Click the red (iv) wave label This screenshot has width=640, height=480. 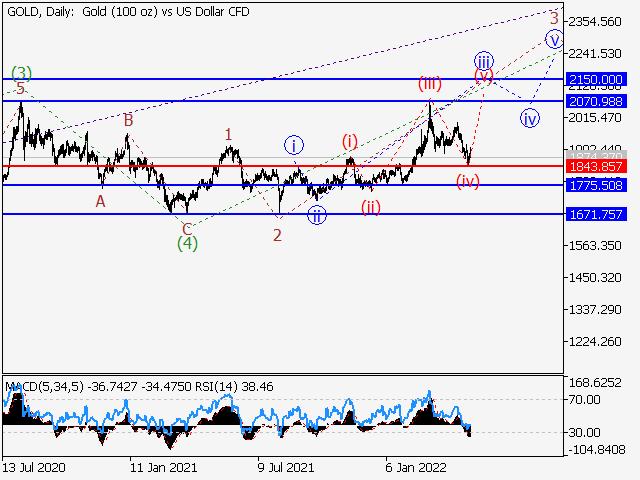(468, 181)
